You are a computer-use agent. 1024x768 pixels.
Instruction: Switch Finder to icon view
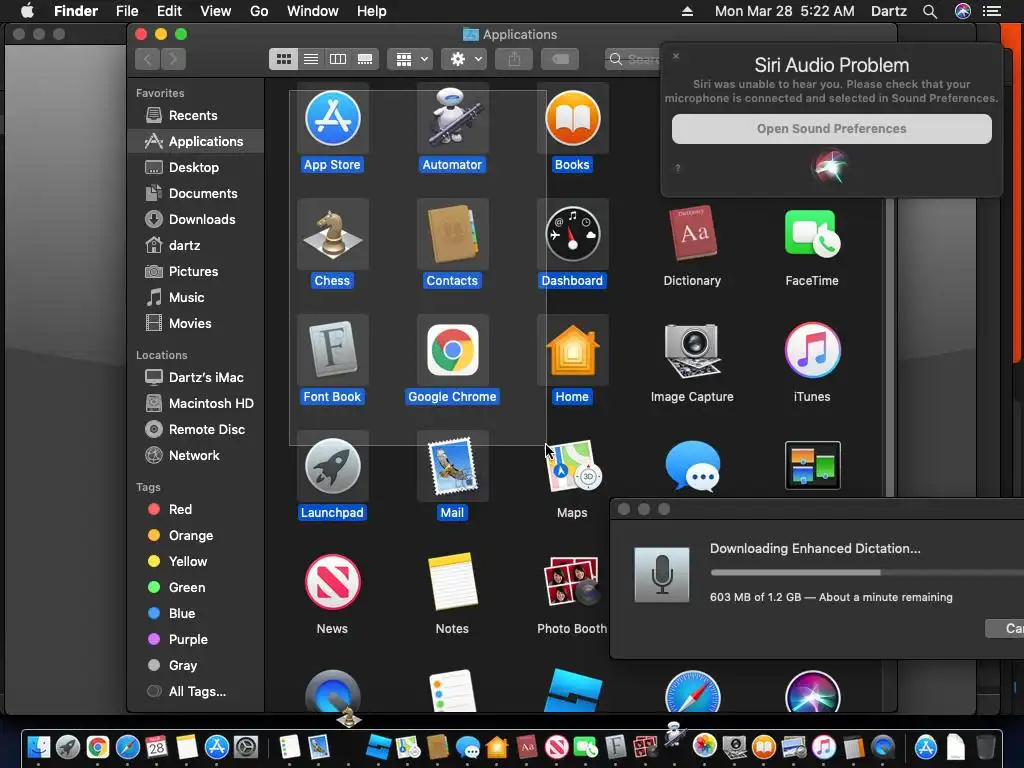tap(283, 59)
